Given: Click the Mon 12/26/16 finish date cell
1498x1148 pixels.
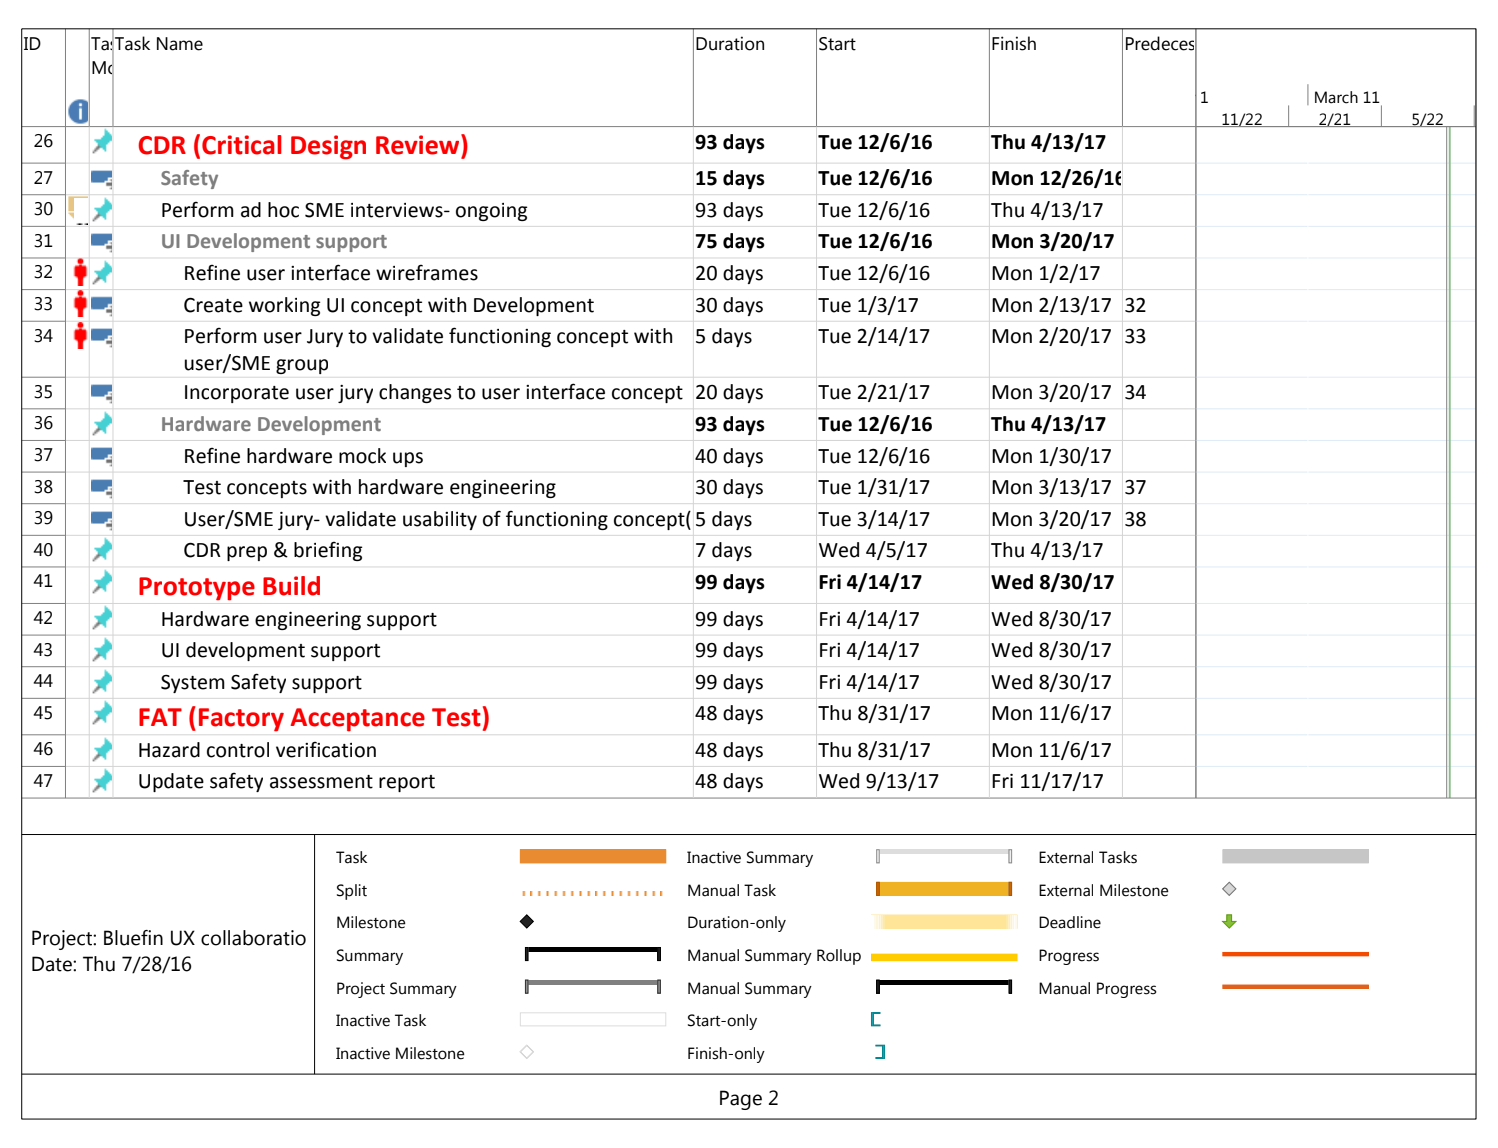Looking at the screenshot, I should click(x=1056, y=179).
